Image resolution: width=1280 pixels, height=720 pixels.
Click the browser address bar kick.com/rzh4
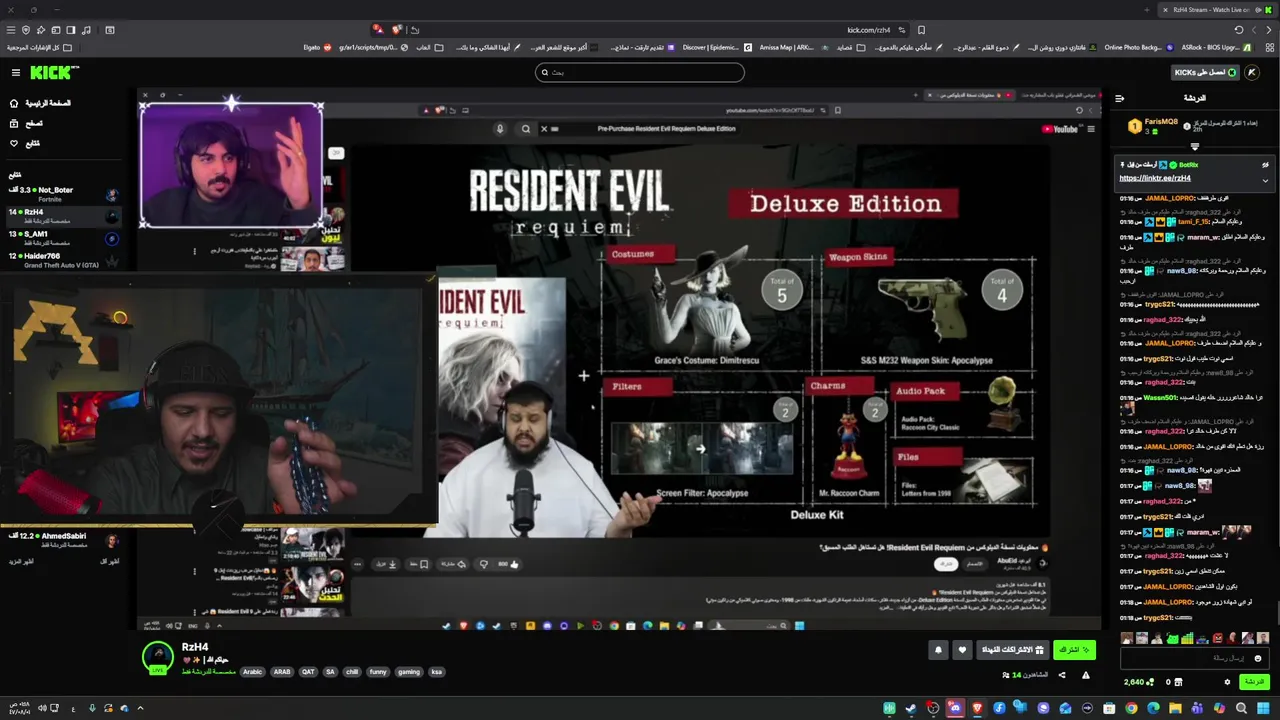point(868,30)
